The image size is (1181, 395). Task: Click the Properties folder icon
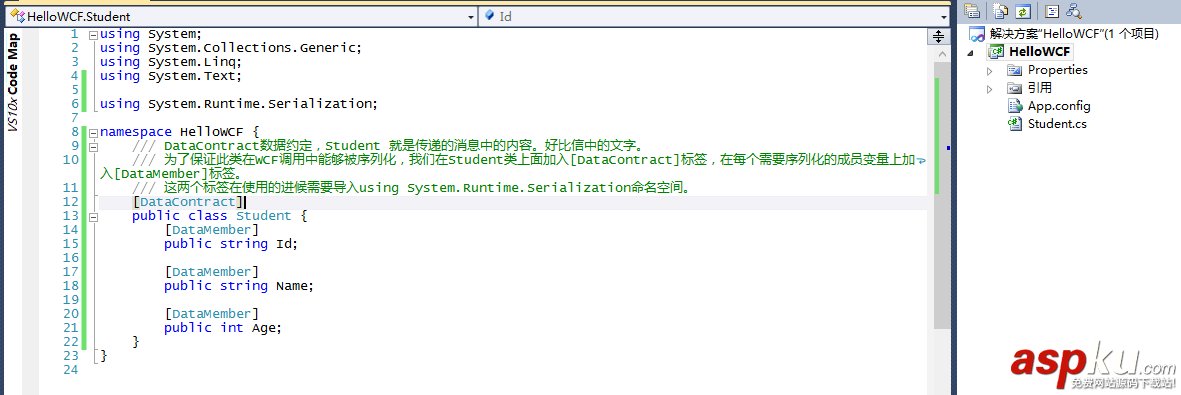point(1015,70)
